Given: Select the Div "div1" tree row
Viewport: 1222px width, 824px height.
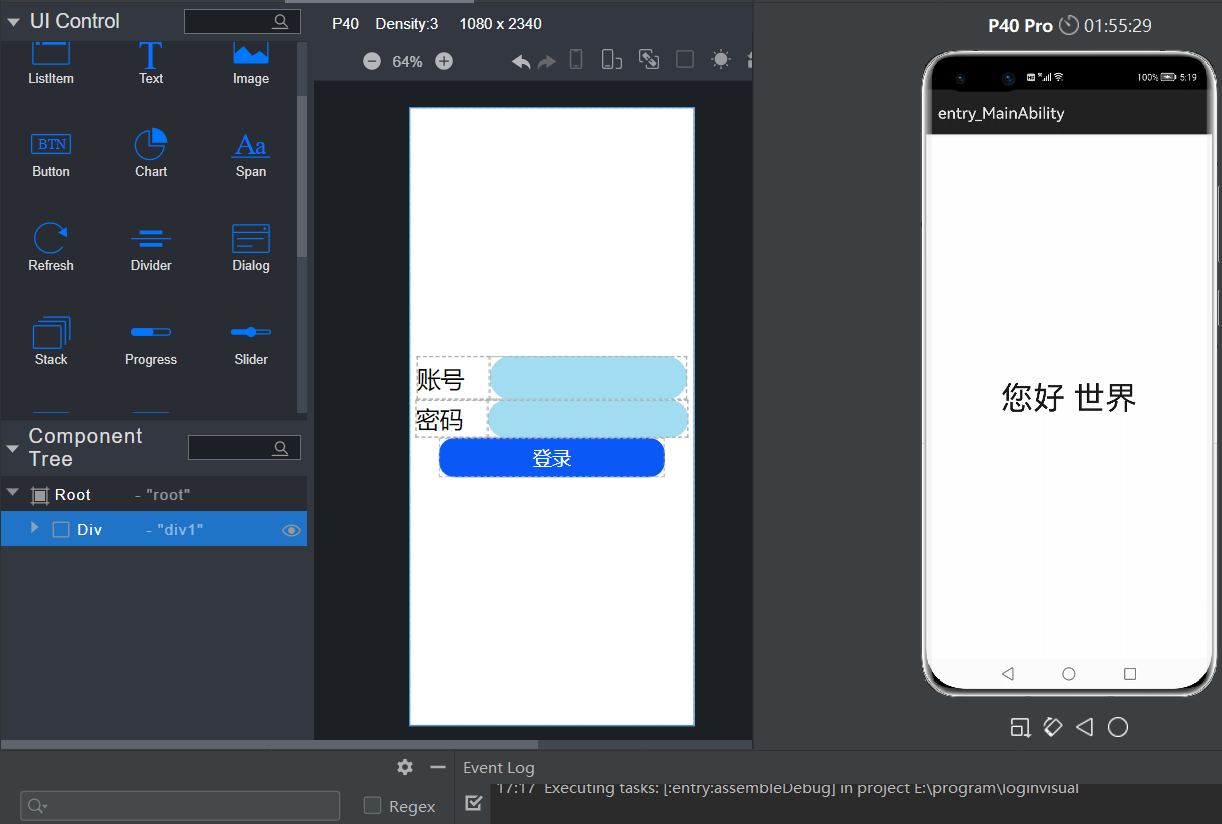Looking at the screenshot, I should (x=154, y=529).
